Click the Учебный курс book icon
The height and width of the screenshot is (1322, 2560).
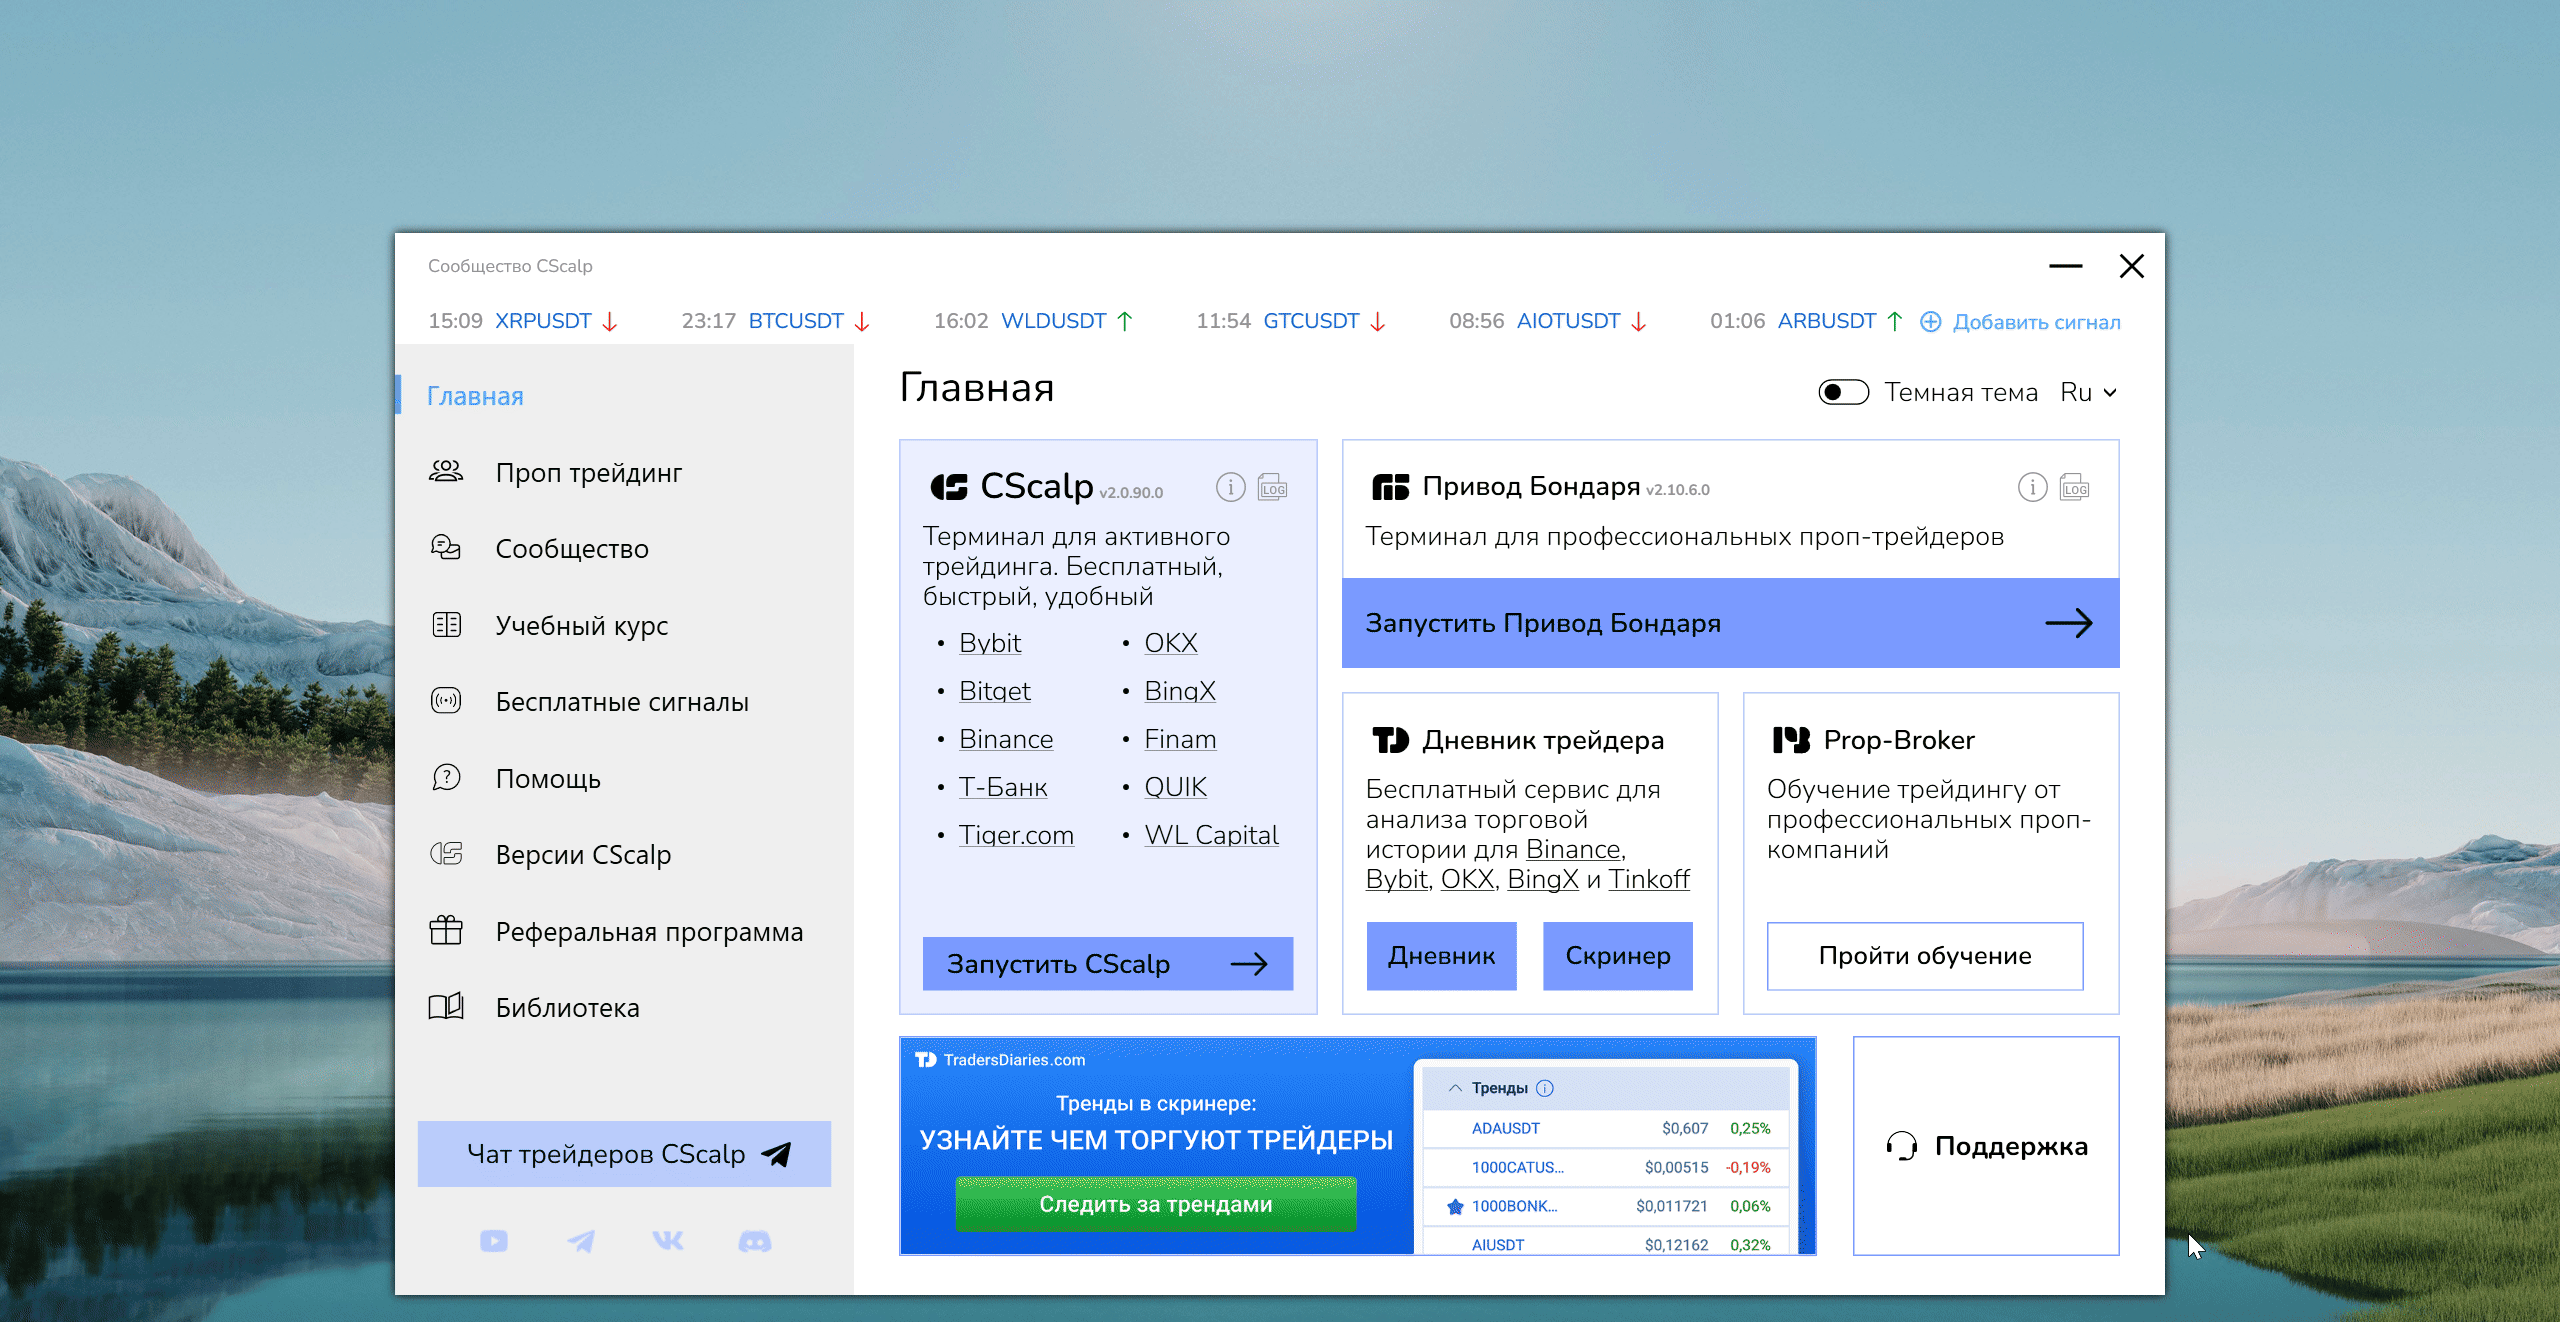[x=446, y=625]
